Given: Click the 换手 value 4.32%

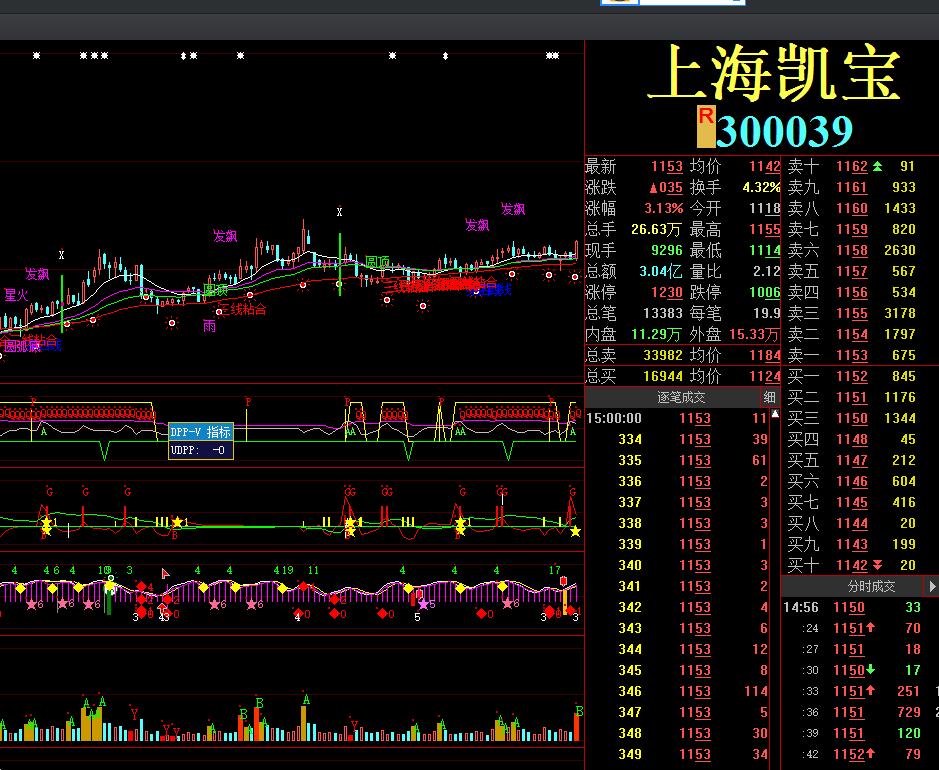Looking at the screenshot, I should click(761, 187).
